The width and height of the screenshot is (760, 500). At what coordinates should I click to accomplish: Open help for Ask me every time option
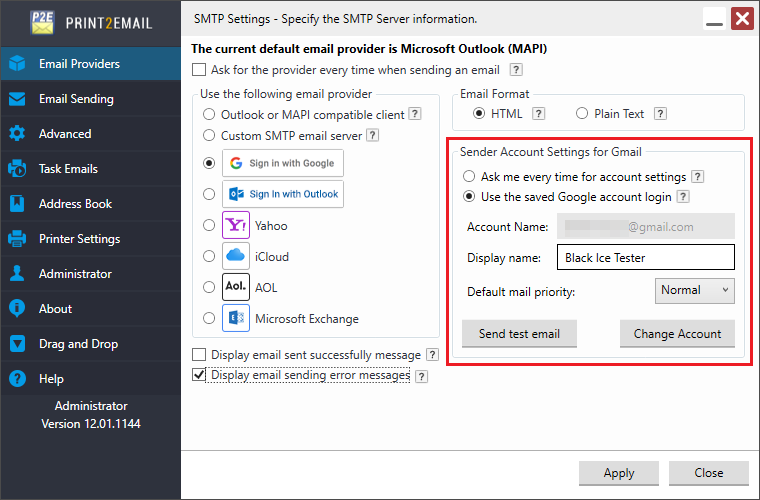tap(697, 177)
